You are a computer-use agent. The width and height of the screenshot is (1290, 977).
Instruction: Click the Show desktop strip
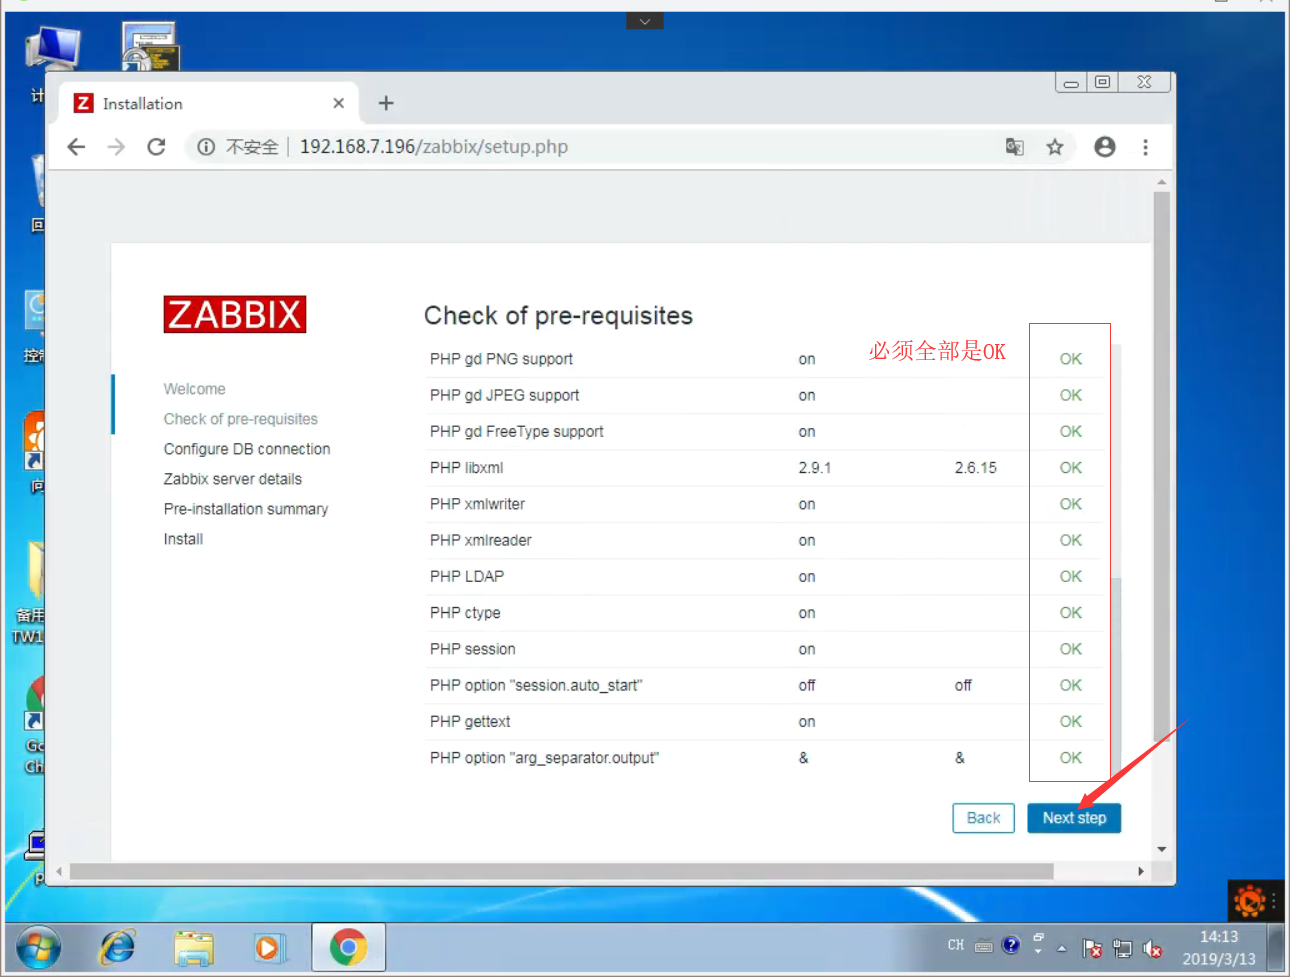[x=1276, y=947]
